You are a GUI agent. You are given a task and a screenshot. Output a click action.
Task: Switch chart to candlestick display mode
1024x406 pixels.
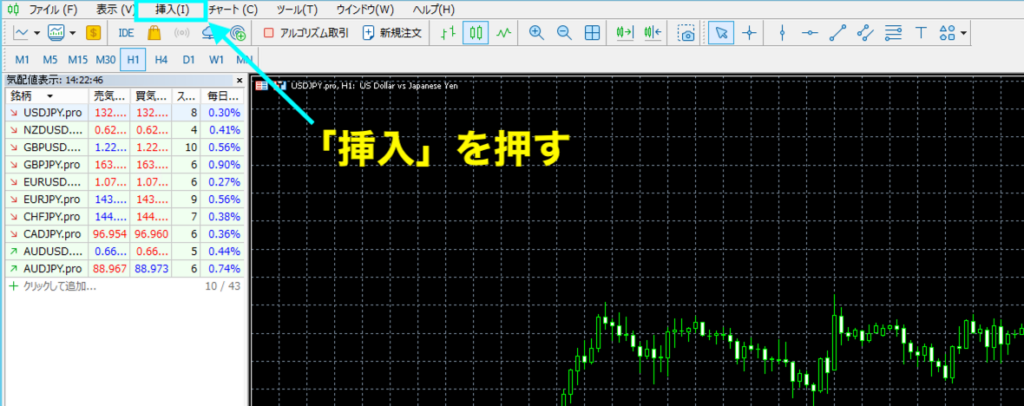coord(477,33)
